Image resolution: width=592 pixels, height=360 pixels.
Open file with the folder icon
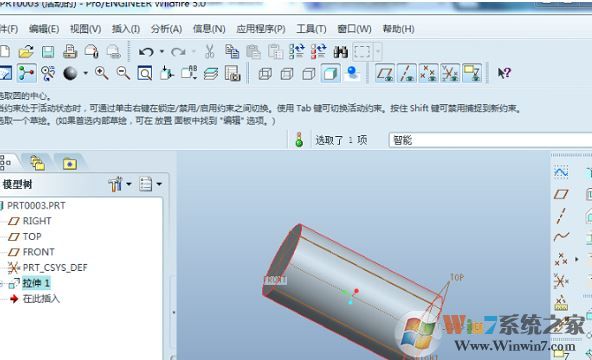tap(26, 52)
